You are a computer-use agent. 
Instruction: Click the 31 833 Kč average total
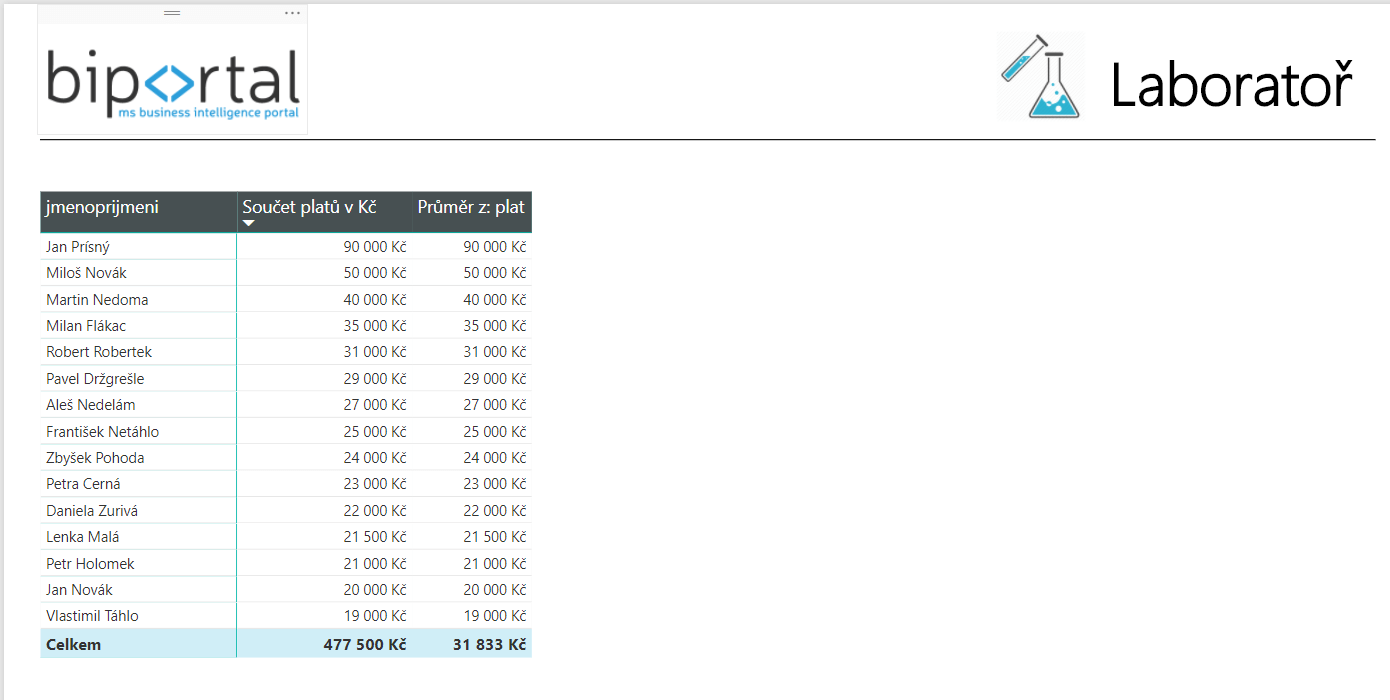coord(489,645)
